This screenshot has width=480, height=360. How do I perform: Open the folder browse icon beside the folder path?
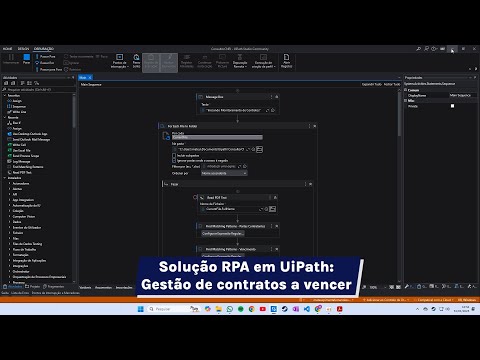[x=259, y=149]
